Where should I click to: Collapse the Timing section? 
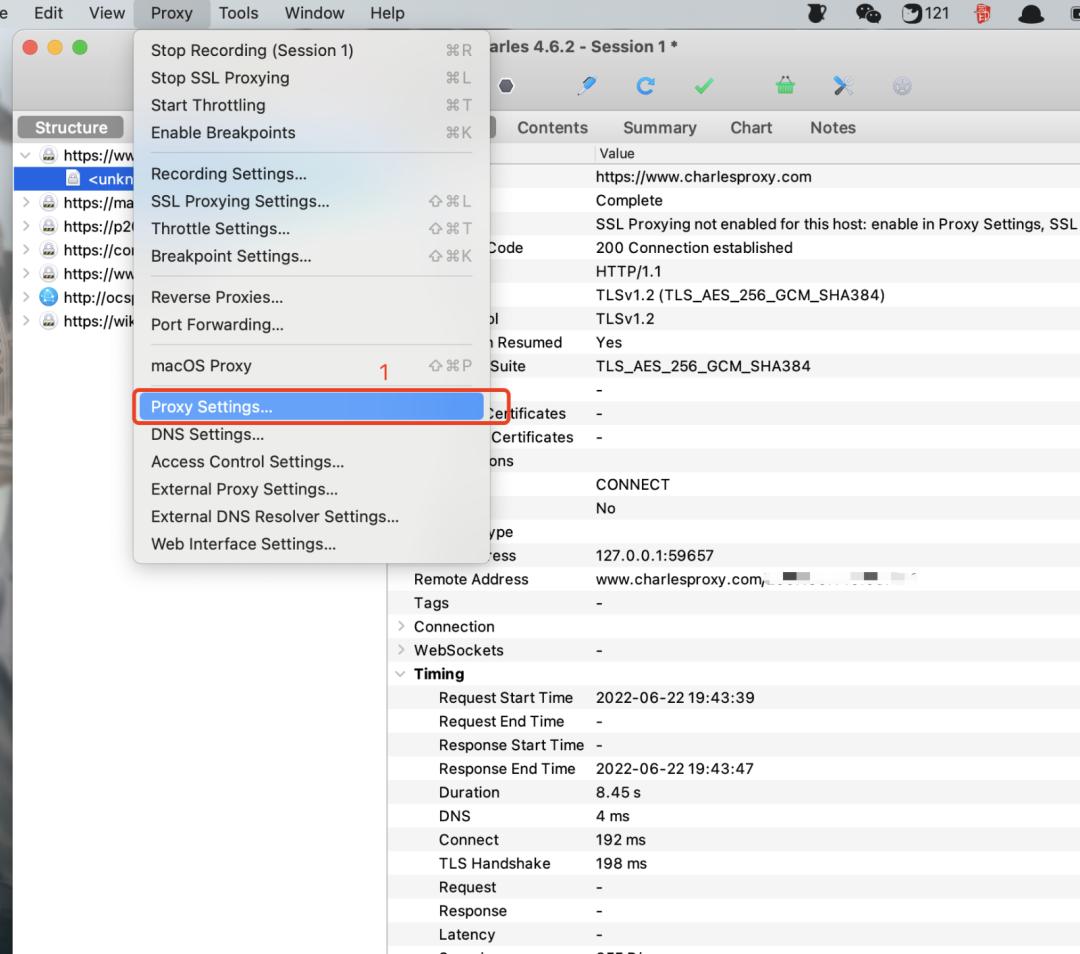tap(401, 674)
